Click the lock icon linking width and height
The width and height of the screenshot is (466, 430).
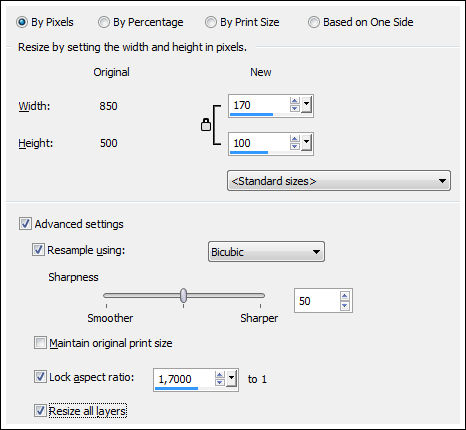point(206,125)
